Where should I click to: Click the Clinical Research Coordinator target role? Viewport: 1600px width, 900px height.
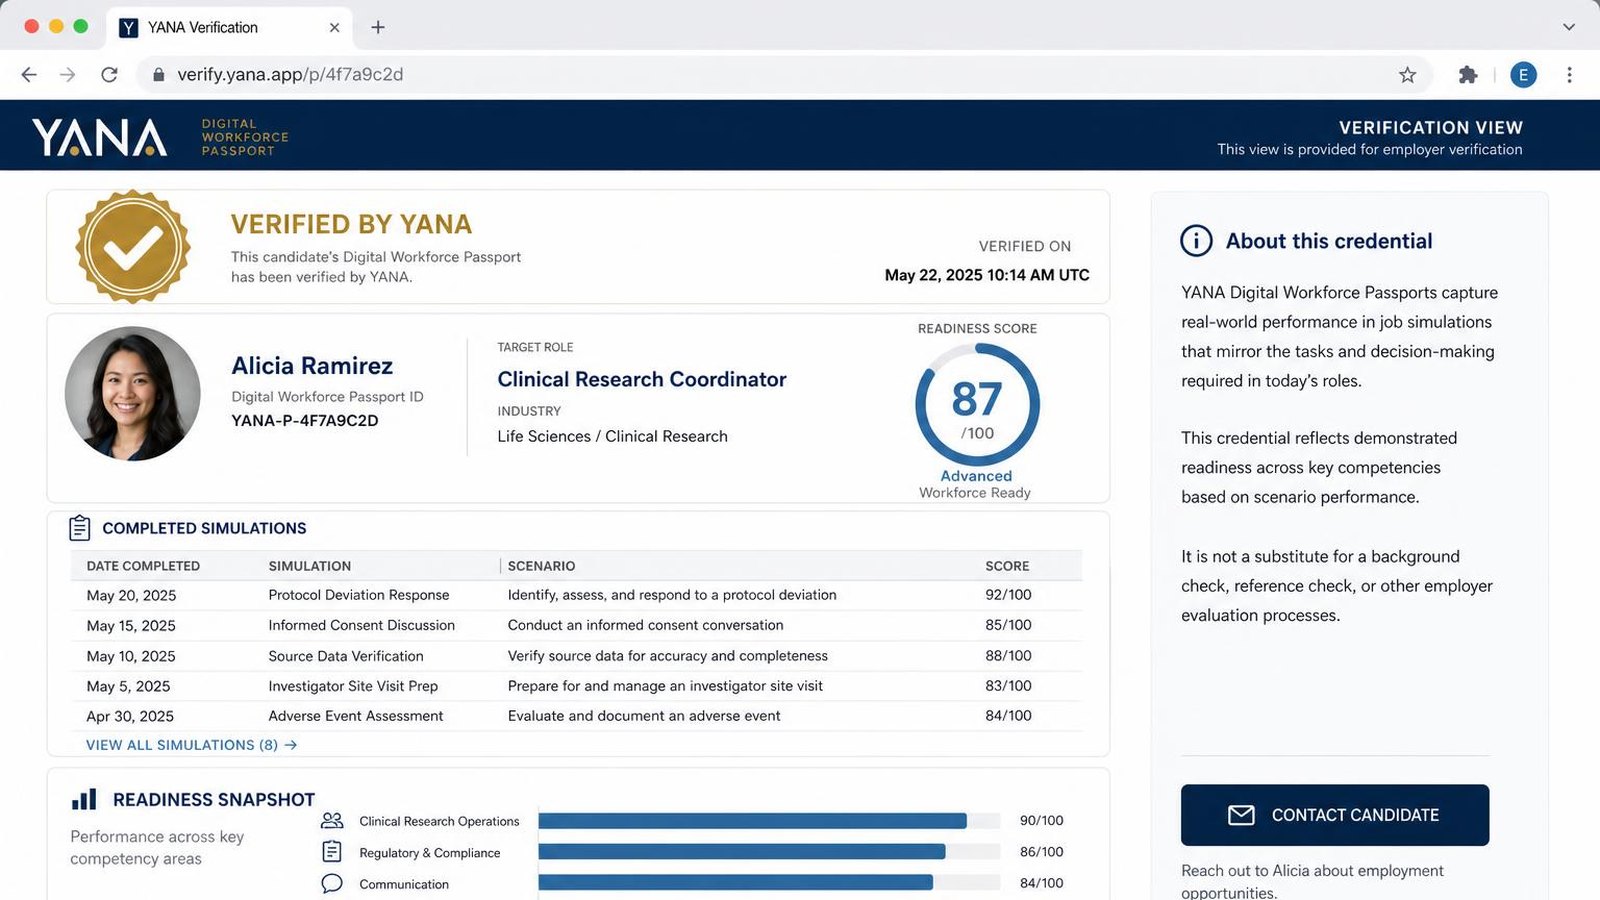642,380
